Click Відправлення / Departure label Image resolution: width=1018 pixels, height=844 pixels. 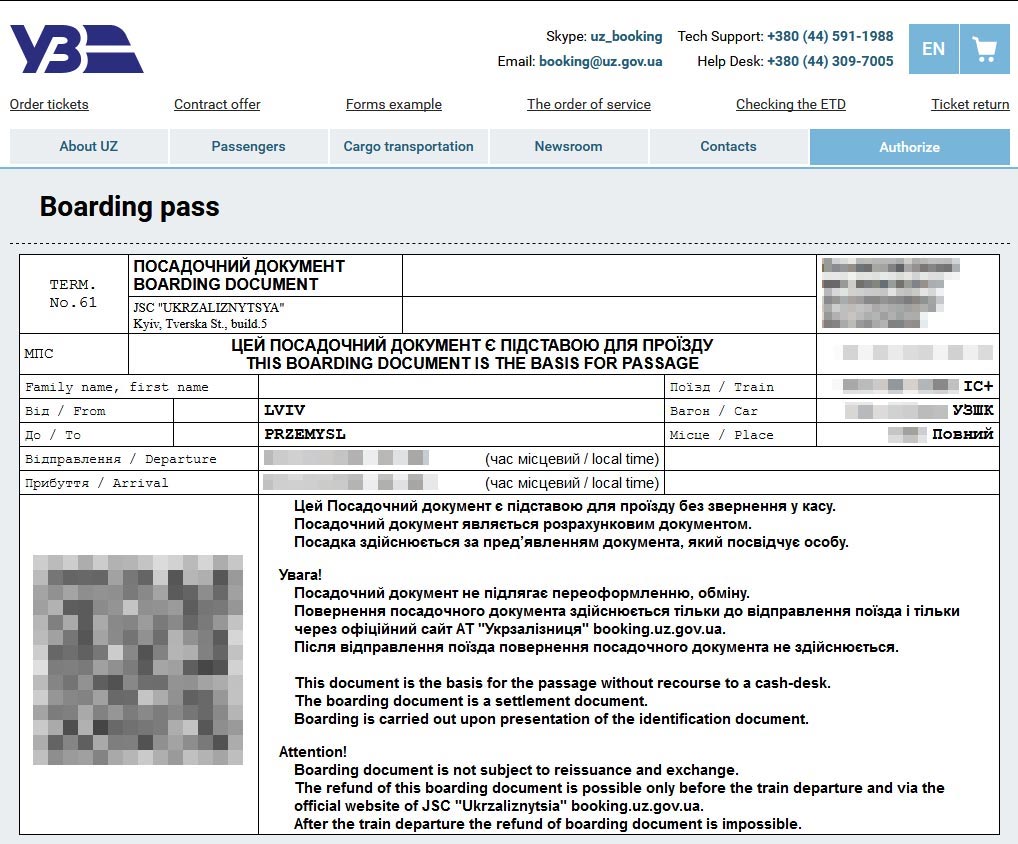point(121,459)
